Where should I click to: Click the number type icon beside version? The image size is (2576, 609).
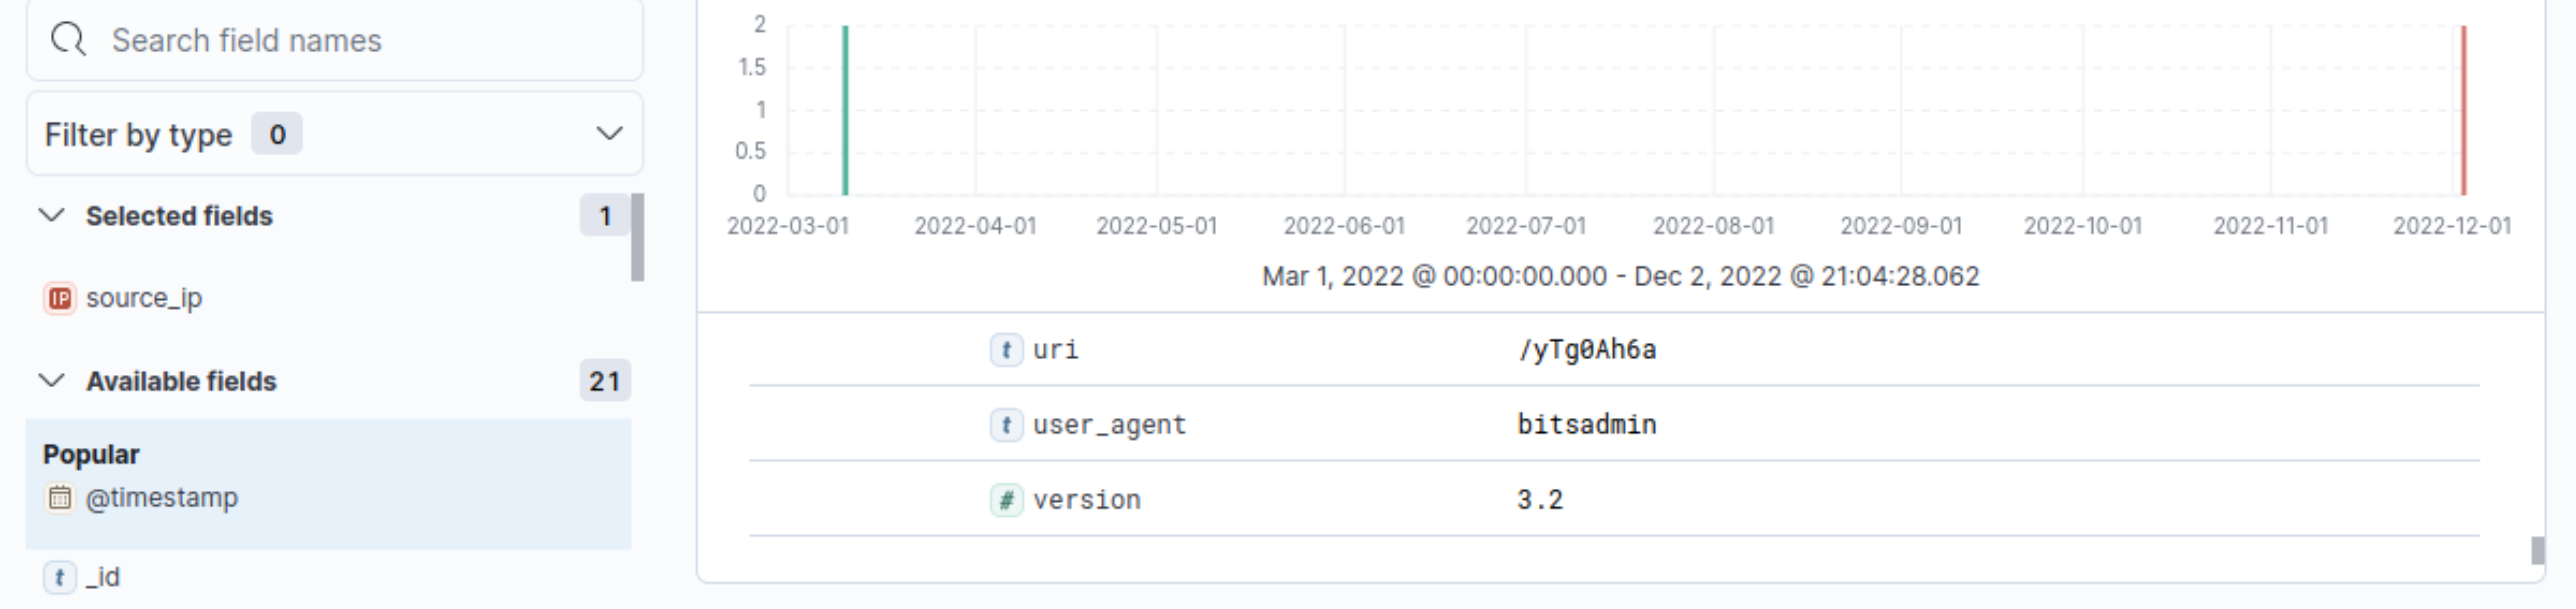[x=1006, y=500]
